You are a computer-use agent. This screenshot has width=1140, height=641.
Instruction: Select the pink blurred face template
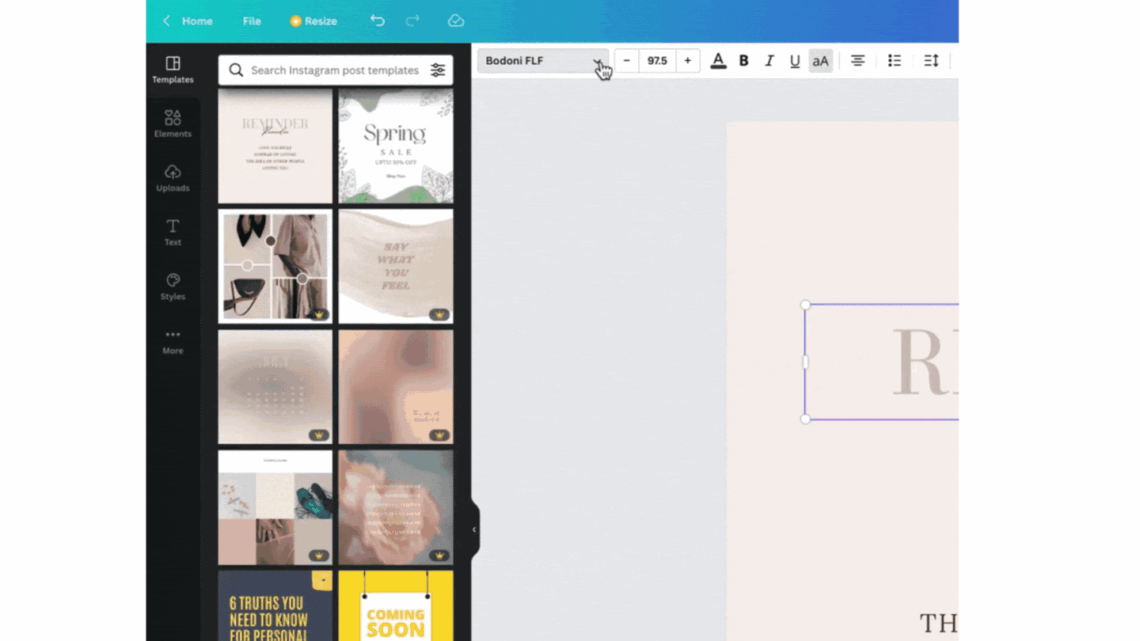(396, 387)
